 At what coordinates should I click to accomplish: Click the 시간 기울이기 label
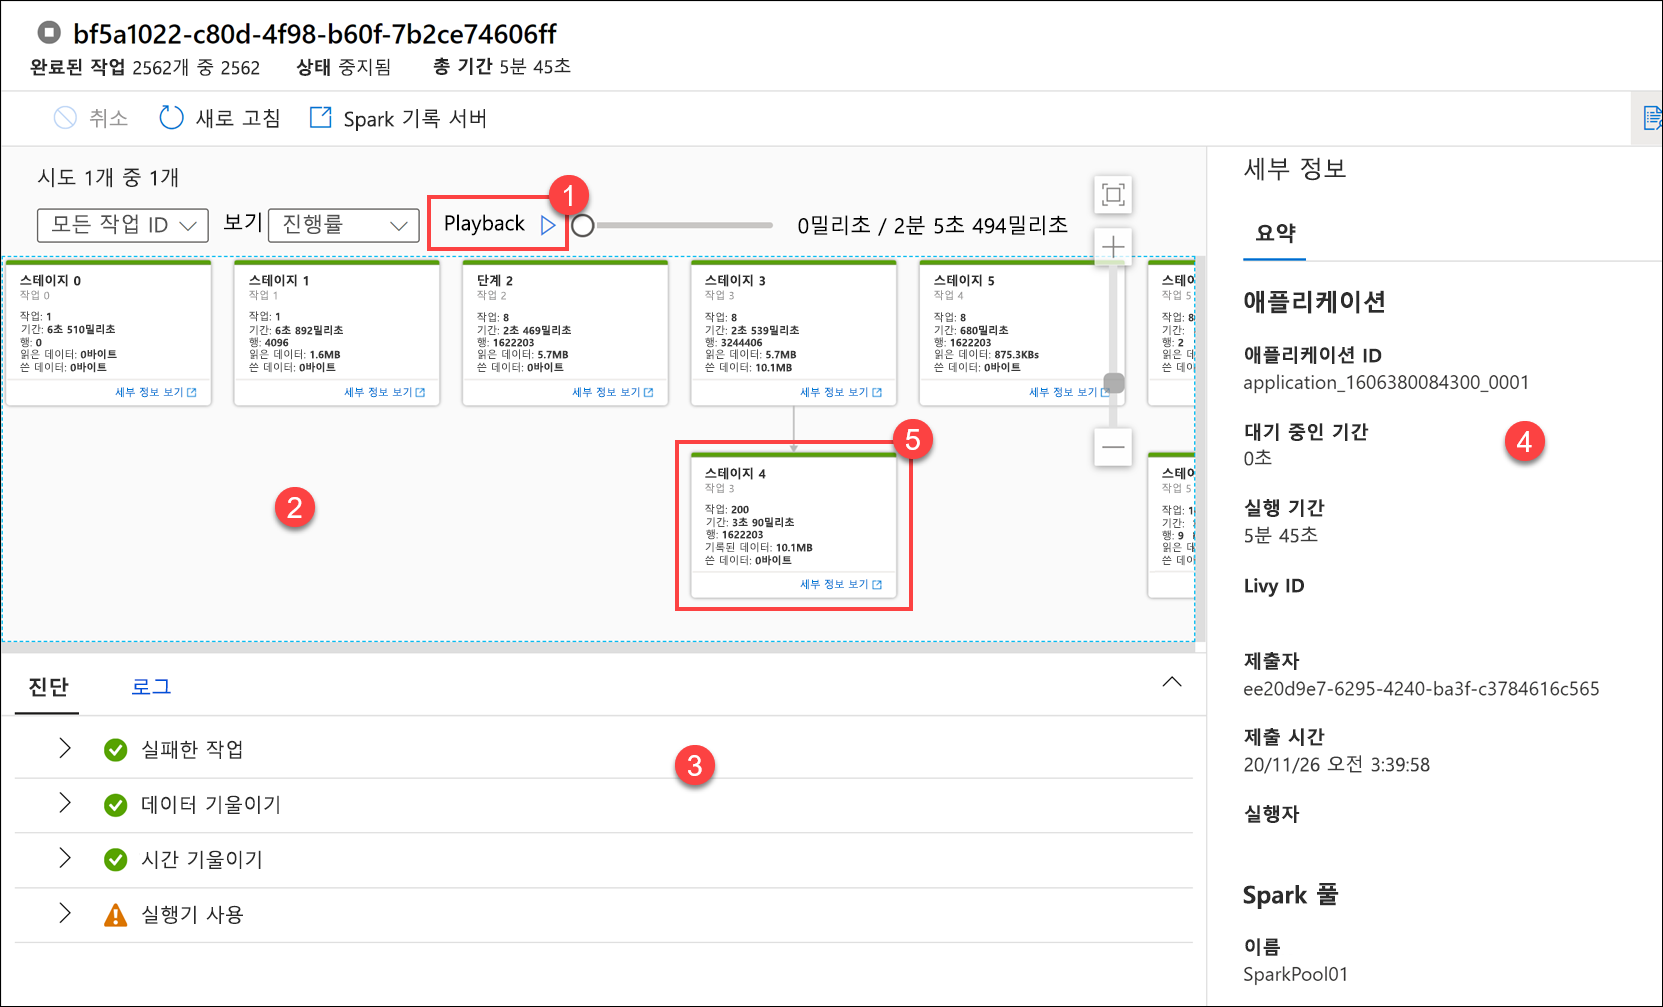[x=202, y=860]
